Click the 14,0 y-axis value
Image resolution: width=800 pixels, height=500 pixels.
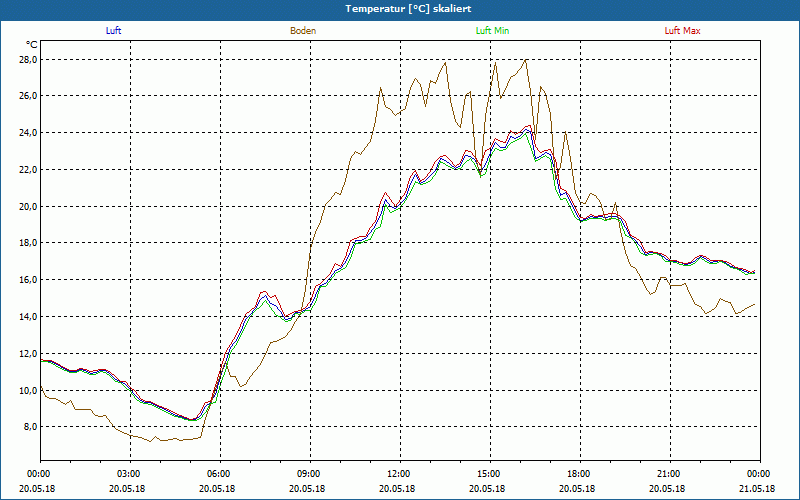(x=29, y=316)
